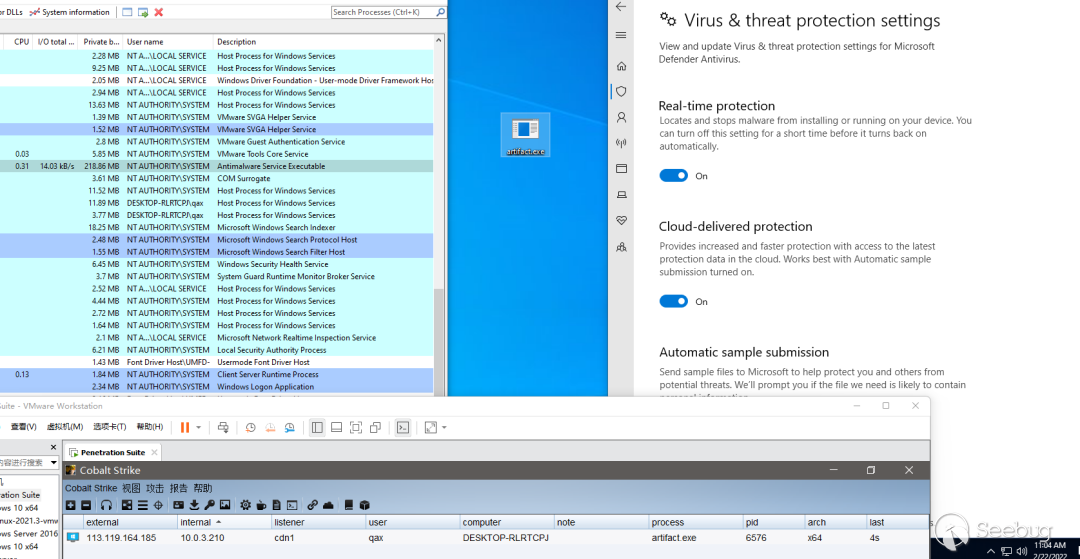Screen dimensions: 1080x559
Task: Open the 攻击 menu in Cobalt Strike
Action: pyautogui.click(x=155, y=488)
